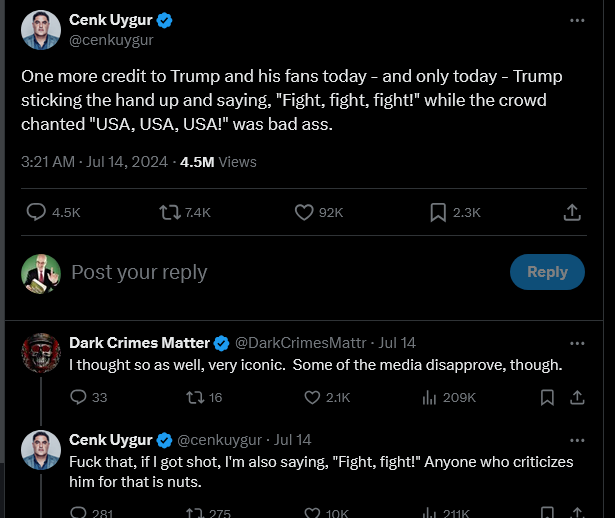
Task: Open more options on Cenk Uygur's reply
Action: pos(577,440)
